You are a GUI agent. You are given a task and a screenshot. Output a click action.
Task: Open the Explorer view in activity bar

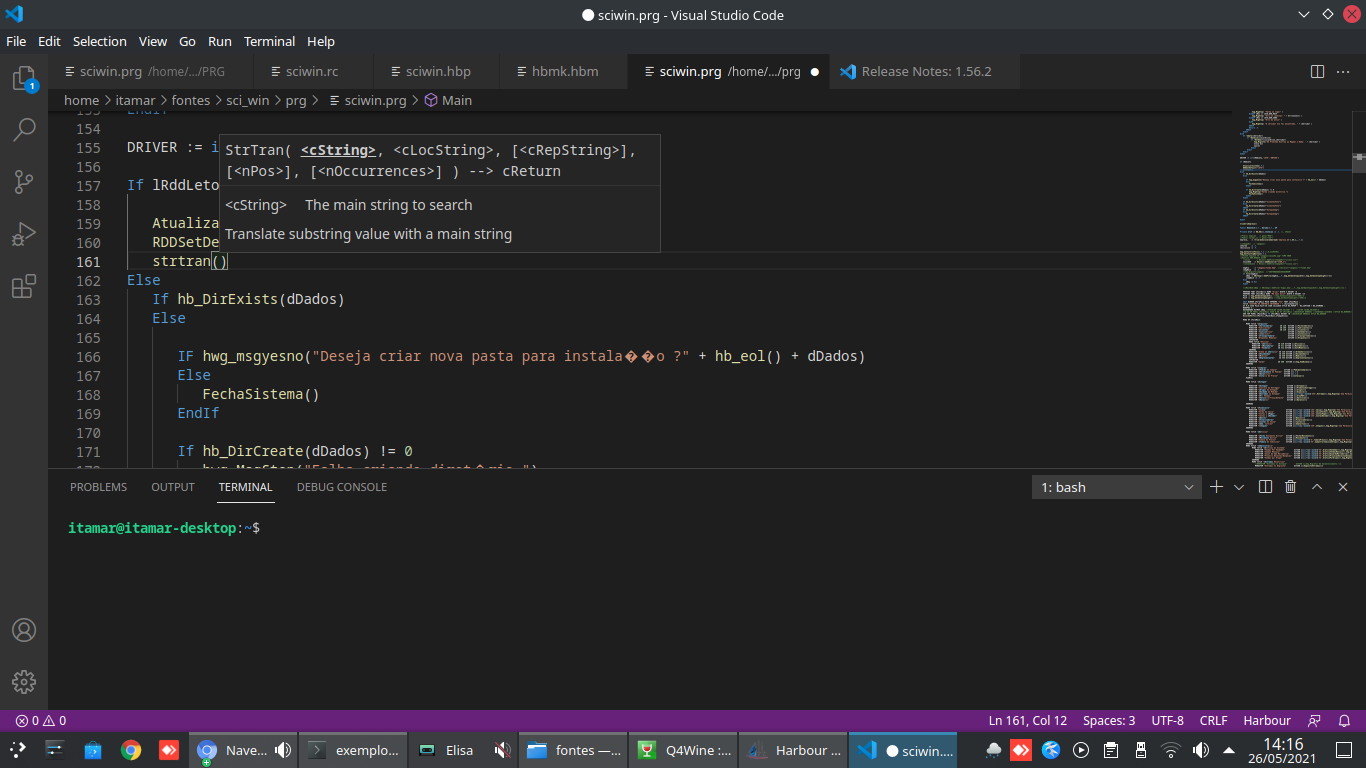[x=24, y=79]
